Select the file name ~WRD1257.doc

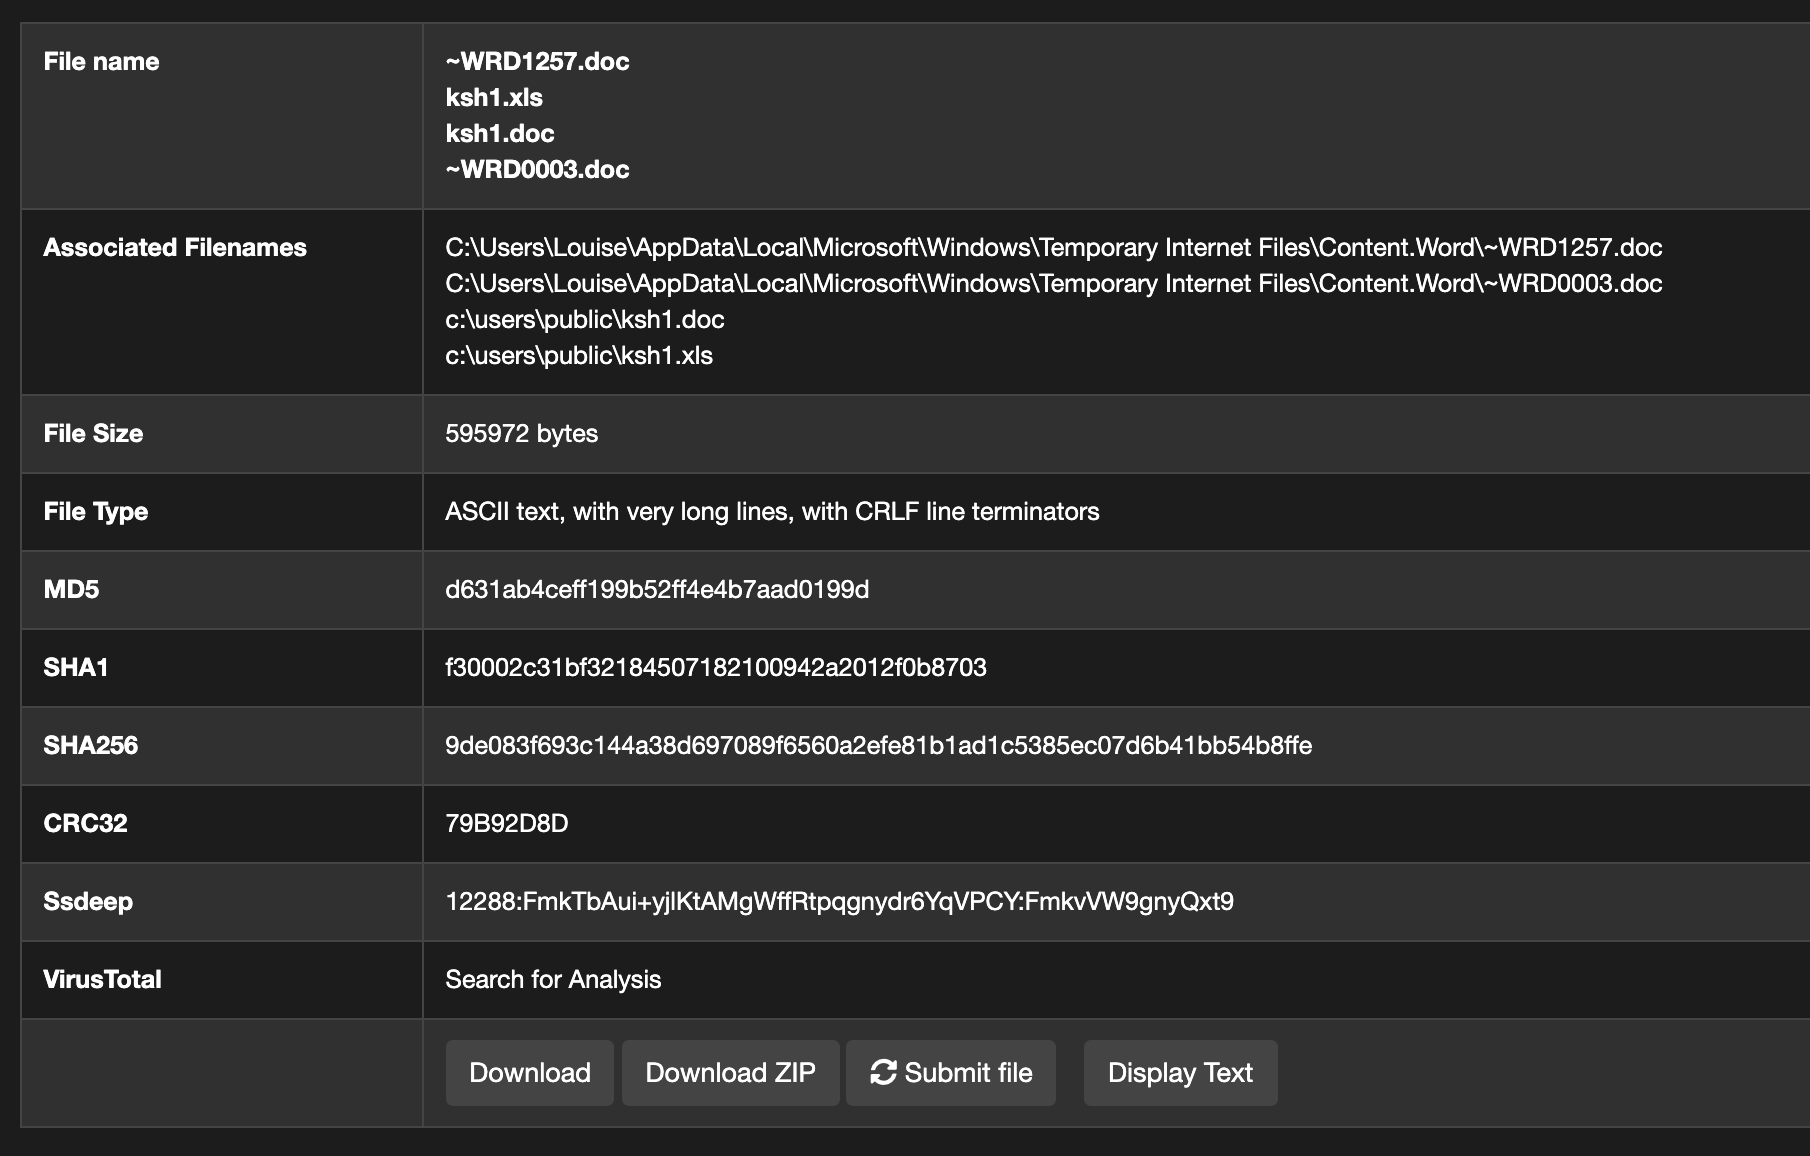537,61
